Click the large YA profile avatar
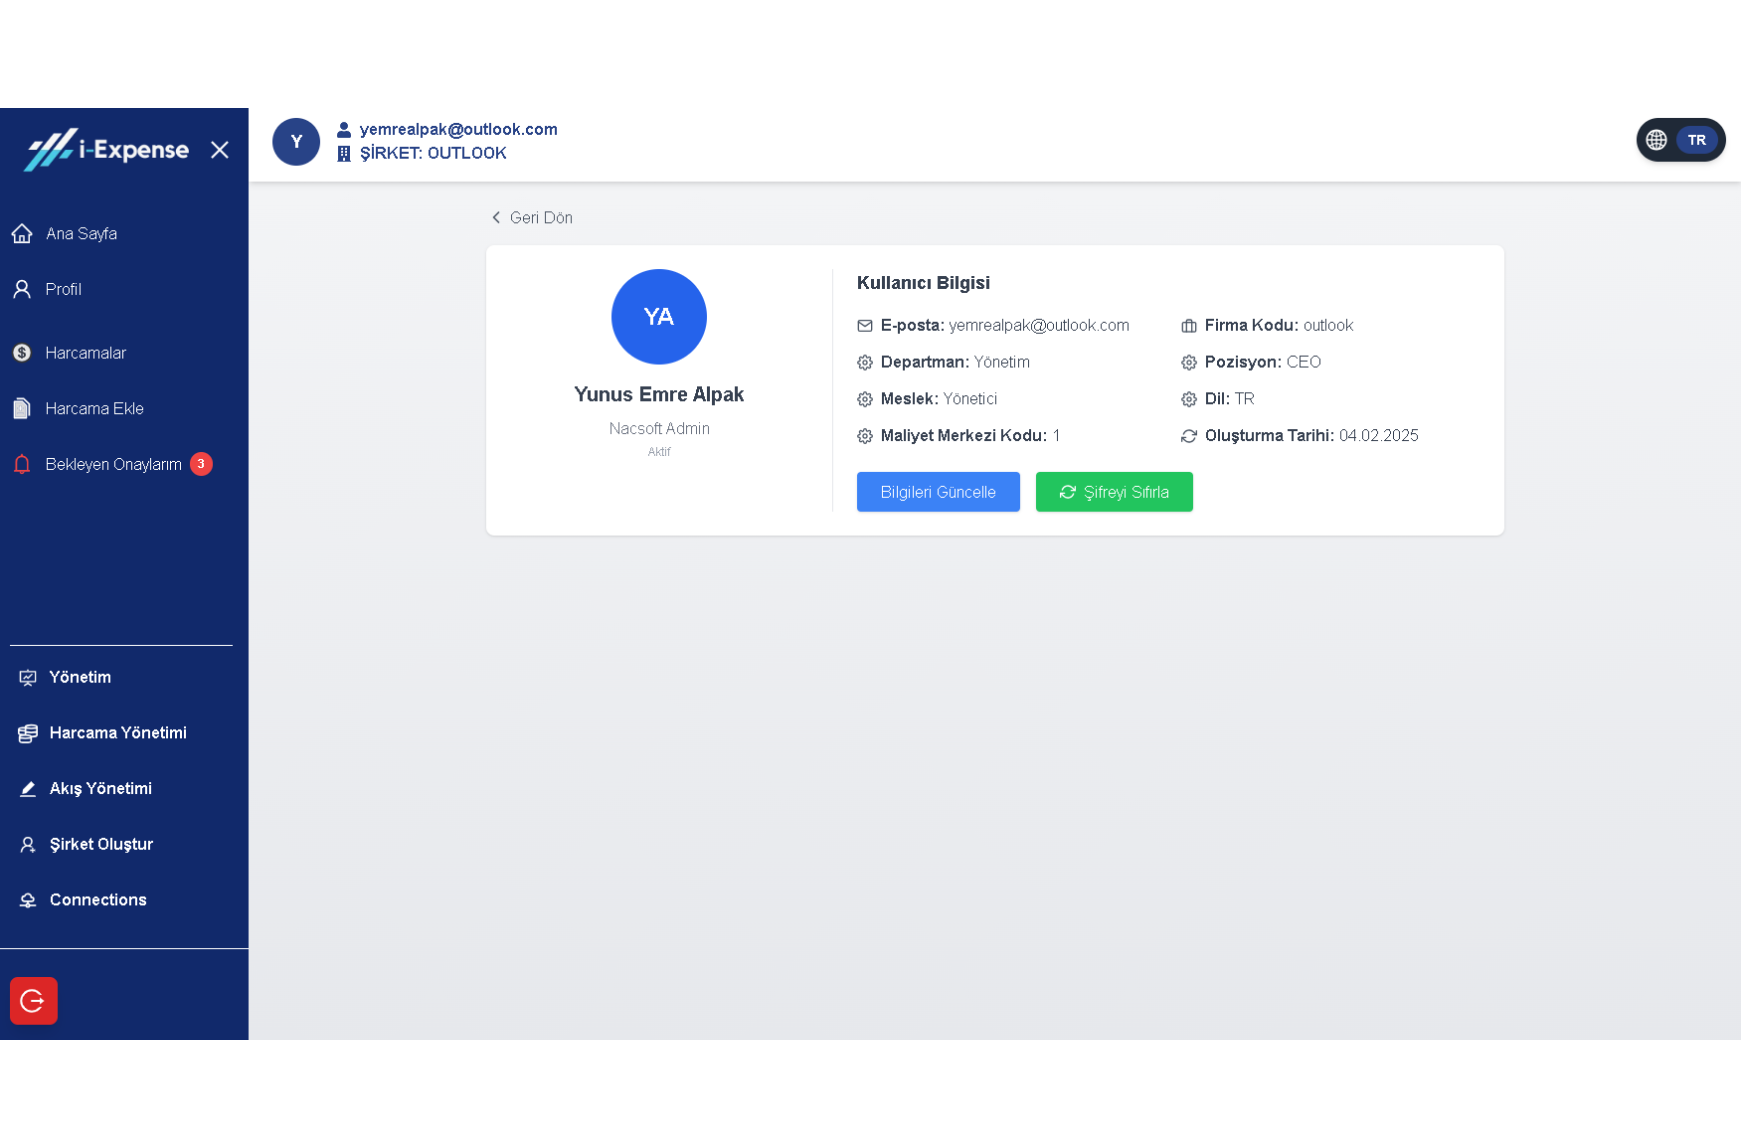The height and width of the screenshot is (1147, 1741). [659, 317]
